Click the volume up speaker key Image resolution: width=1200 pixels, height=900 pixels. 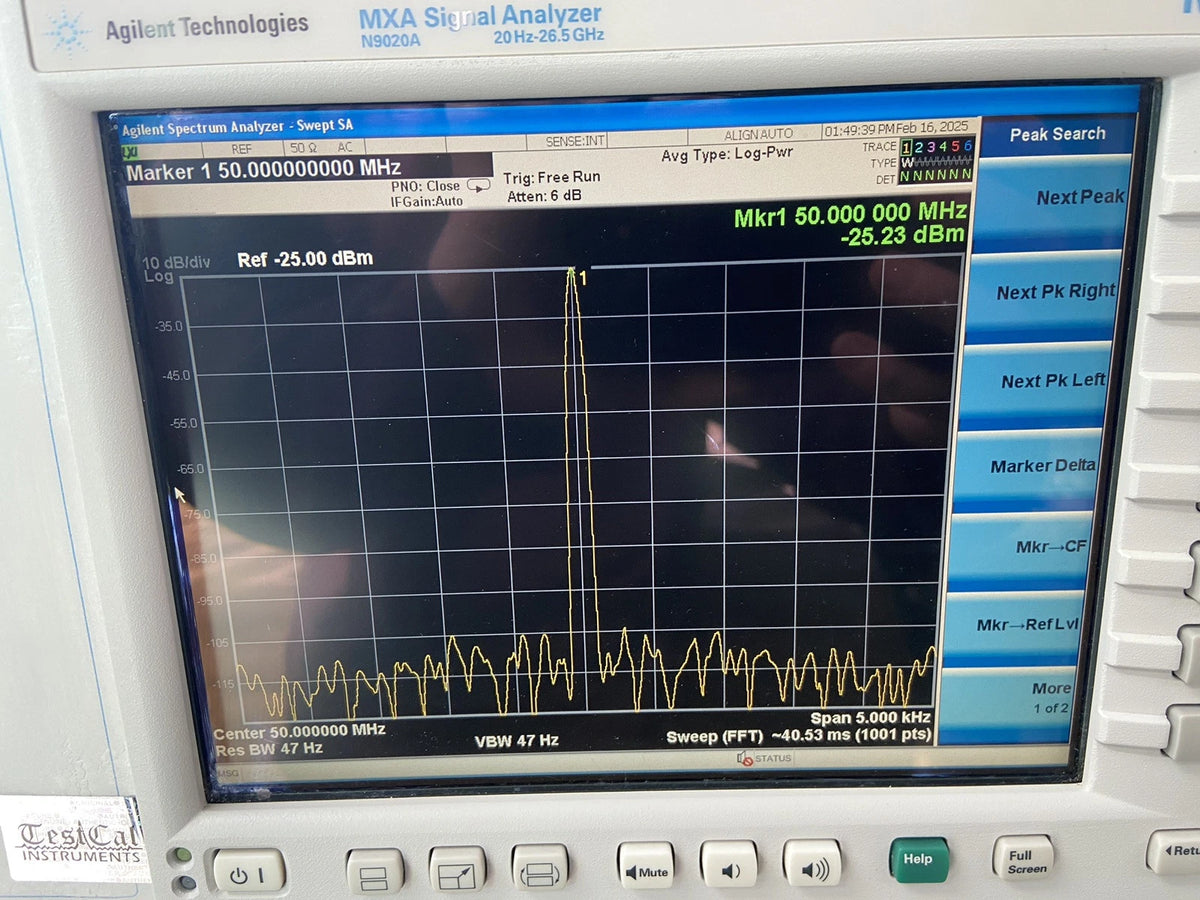(x=811, y=862)
